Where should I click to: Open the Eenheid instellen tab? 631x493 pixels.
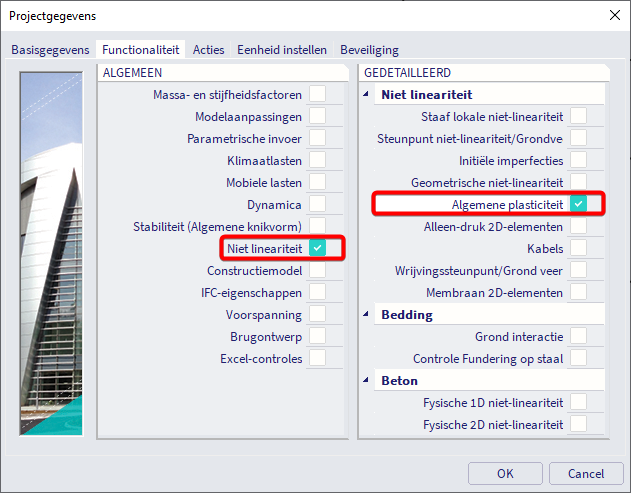(x=284, y=49)
